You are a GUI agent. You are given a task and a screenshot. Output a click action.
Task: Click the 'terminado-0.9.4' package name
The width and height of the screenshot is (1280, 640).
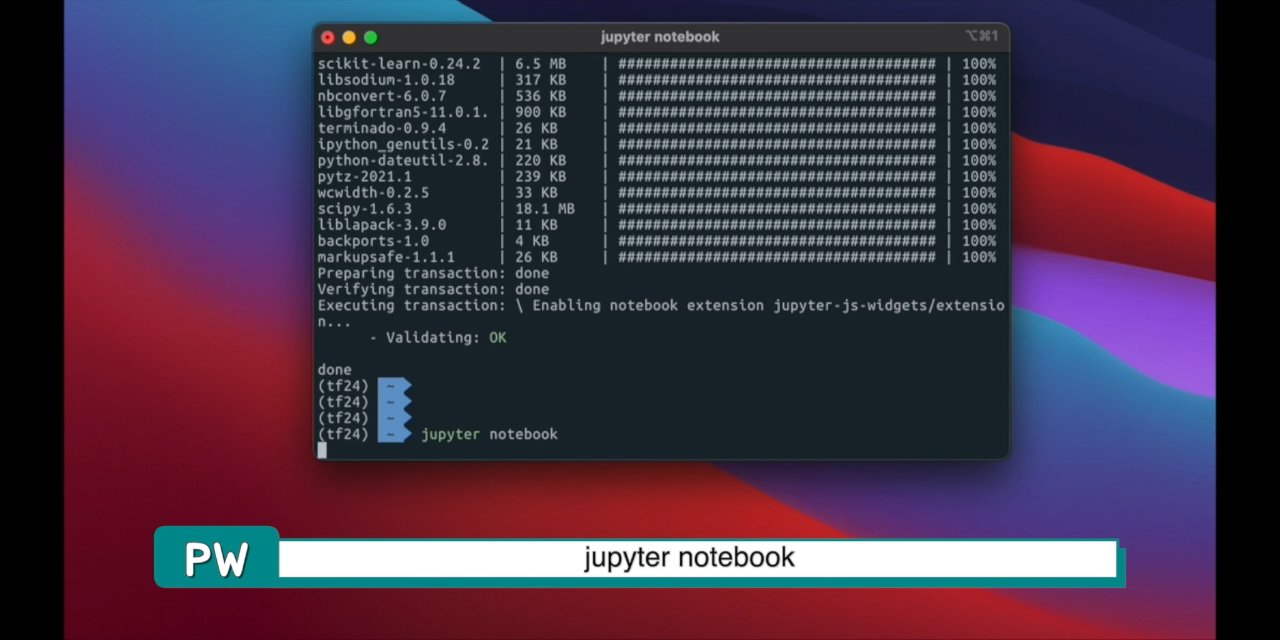click(x=382, y=128)
